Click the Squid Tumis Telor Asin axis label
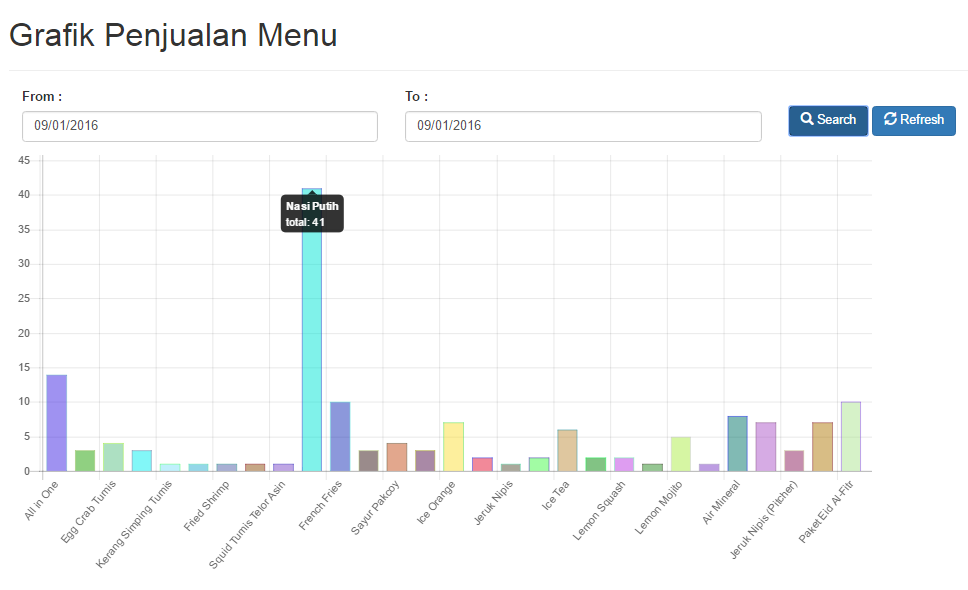 (247, 525)
